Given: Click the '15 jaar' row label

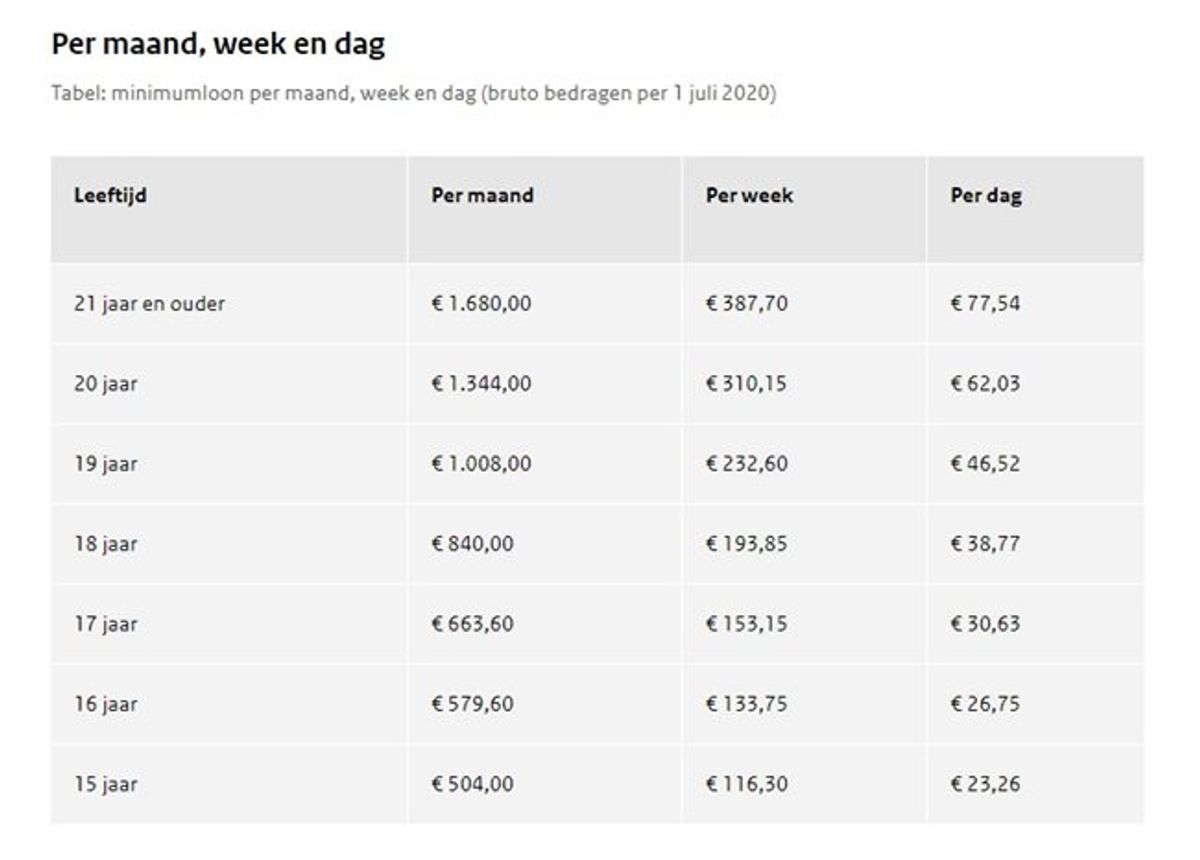Looking at the screenshot, I should pyautogui.click(x=105, y=784).
